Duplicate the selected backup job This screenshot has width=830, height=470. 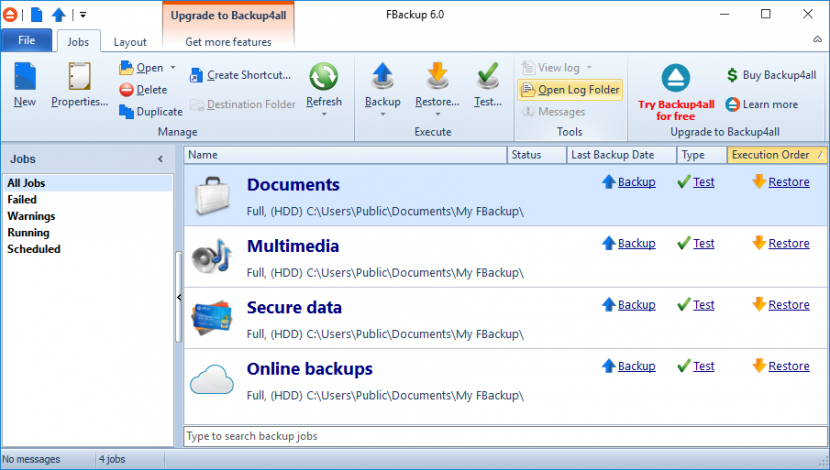tap(126, 112)
